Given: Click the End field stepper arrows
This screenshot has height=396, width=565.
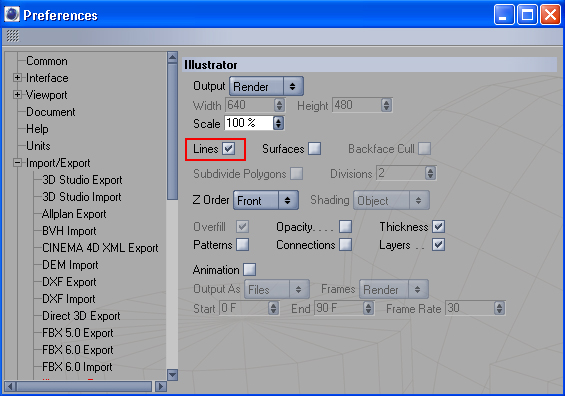Looking at the screenshot, I should 368,308.
